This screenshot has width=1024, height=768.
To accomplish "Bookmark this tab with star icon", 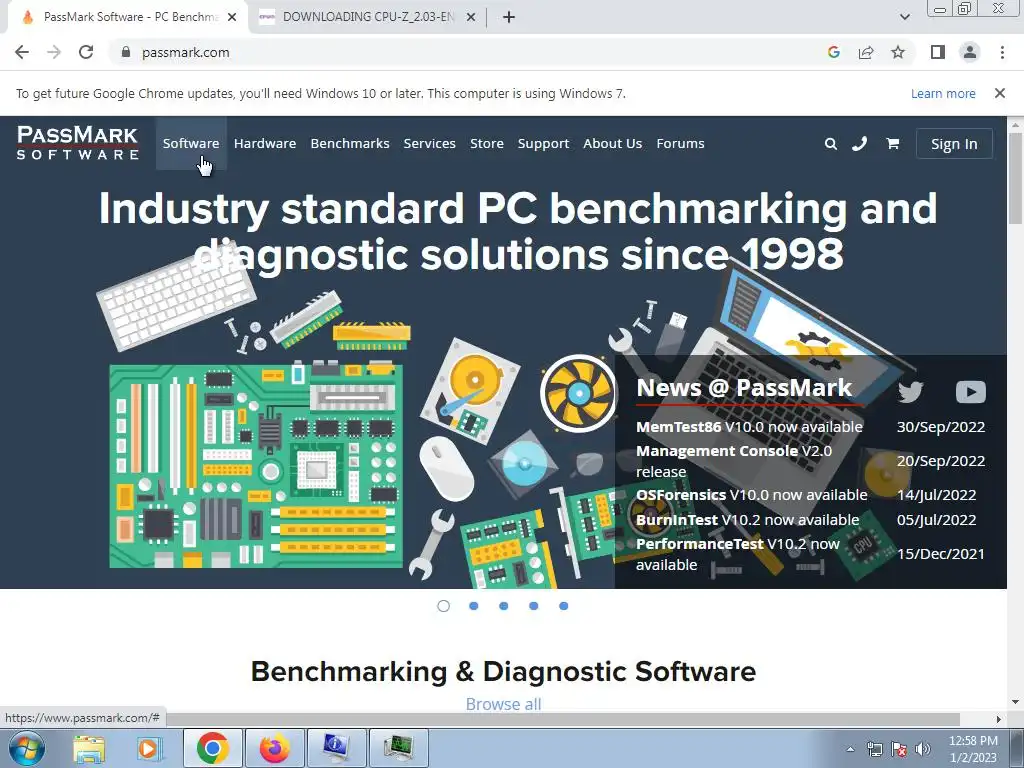I will click(898, 52).
